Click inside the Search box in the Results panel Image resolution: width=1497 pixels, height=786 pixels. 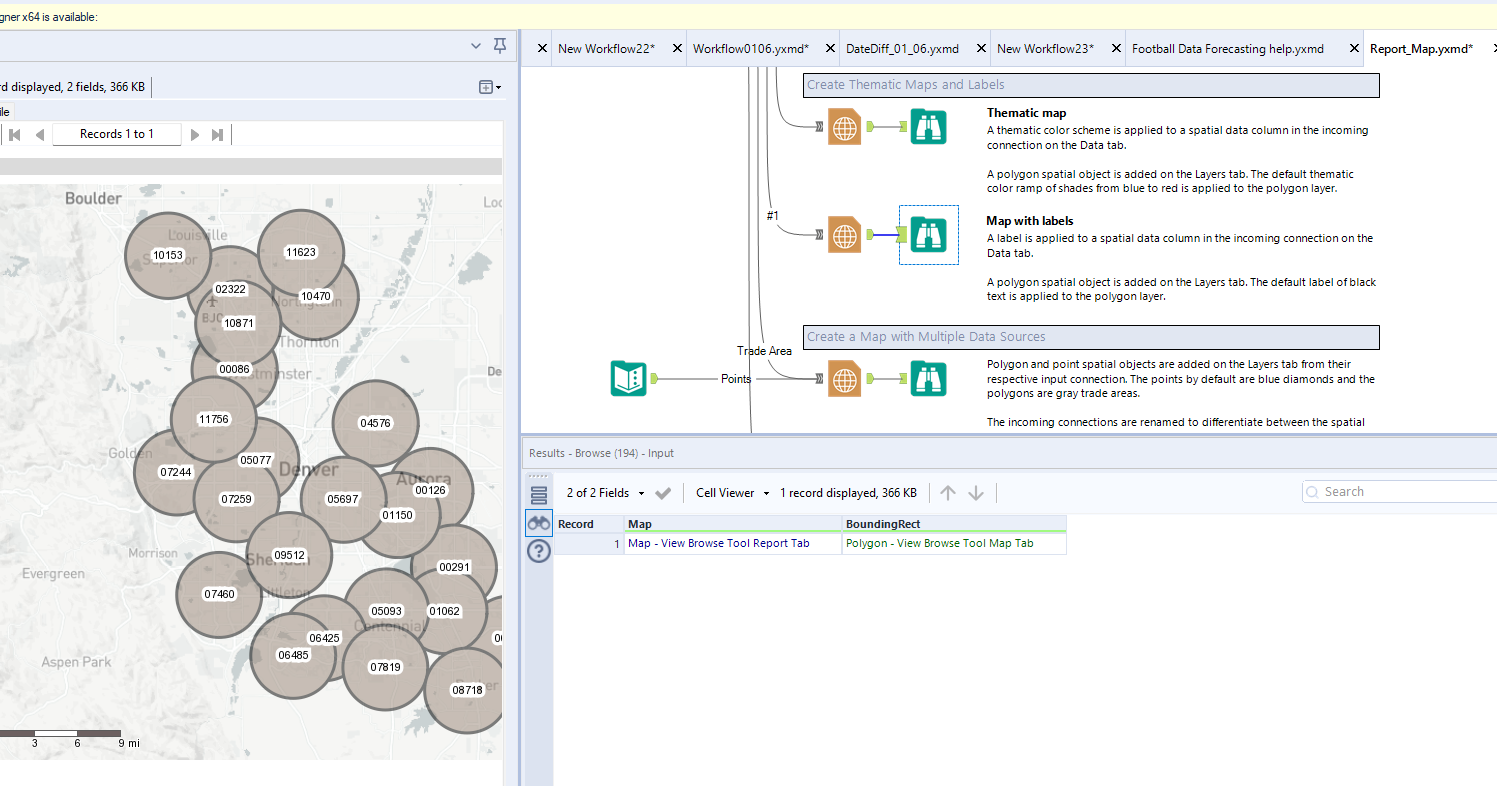(x=1400, y=491)
